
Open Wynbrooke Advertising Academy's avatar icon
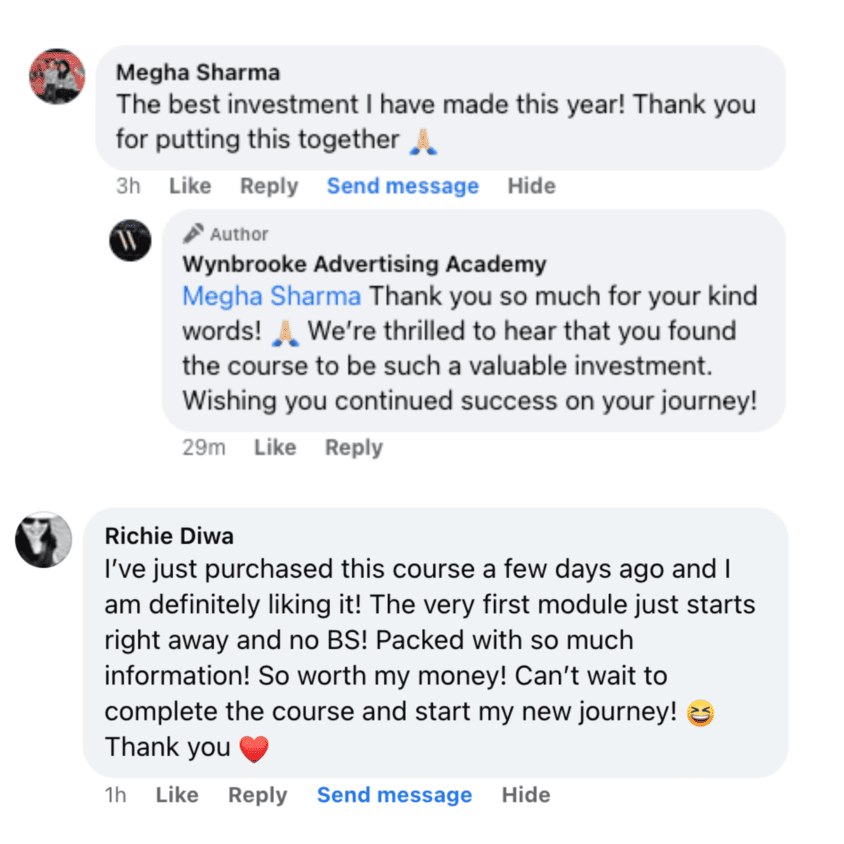(x=130, y=240)
